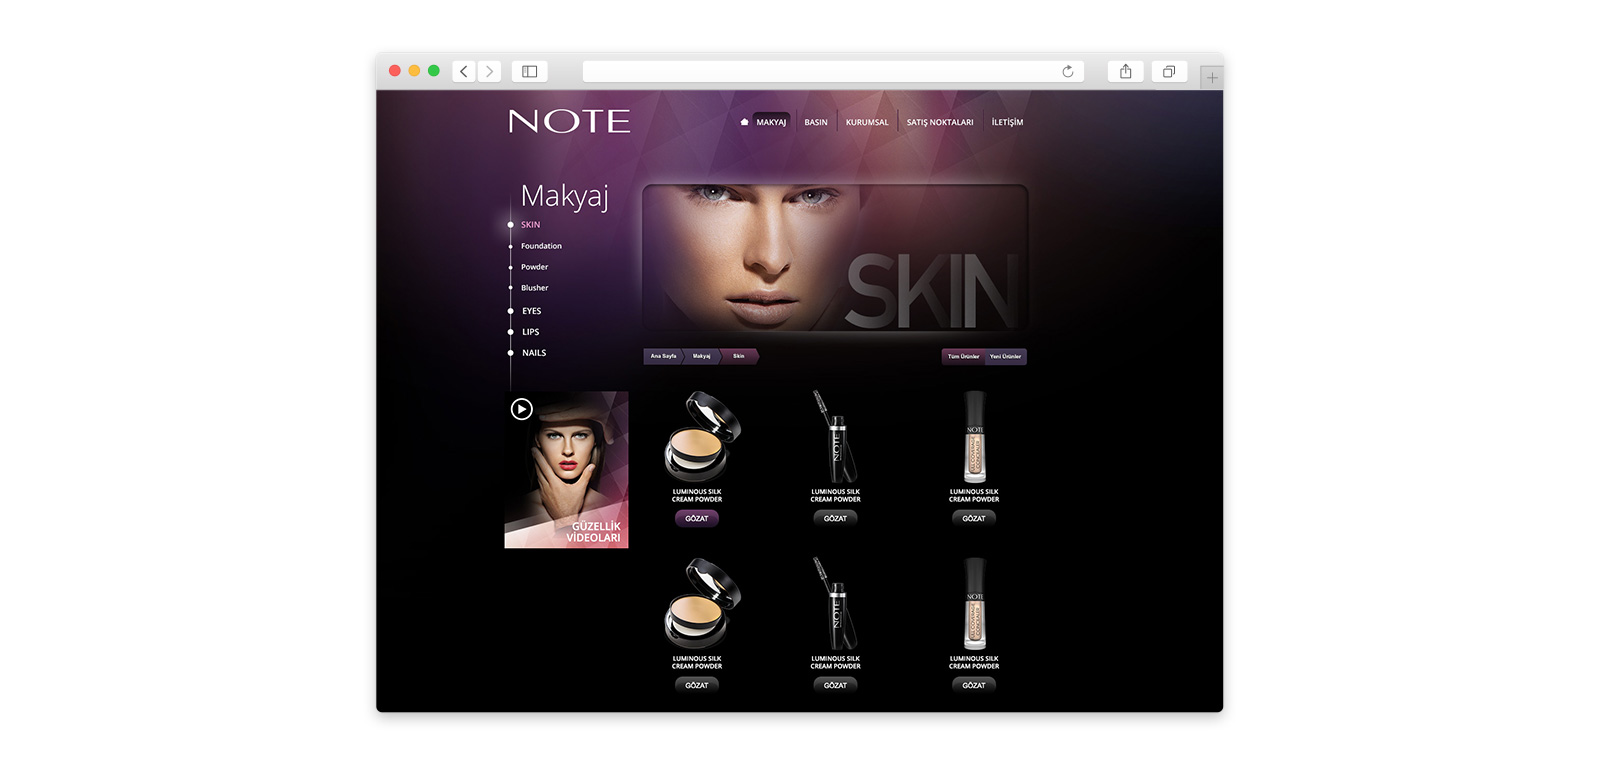Click the Makyaj heading above the sidebar
The height and width of the screenshot is (772, 1600).
pos(564,196)
